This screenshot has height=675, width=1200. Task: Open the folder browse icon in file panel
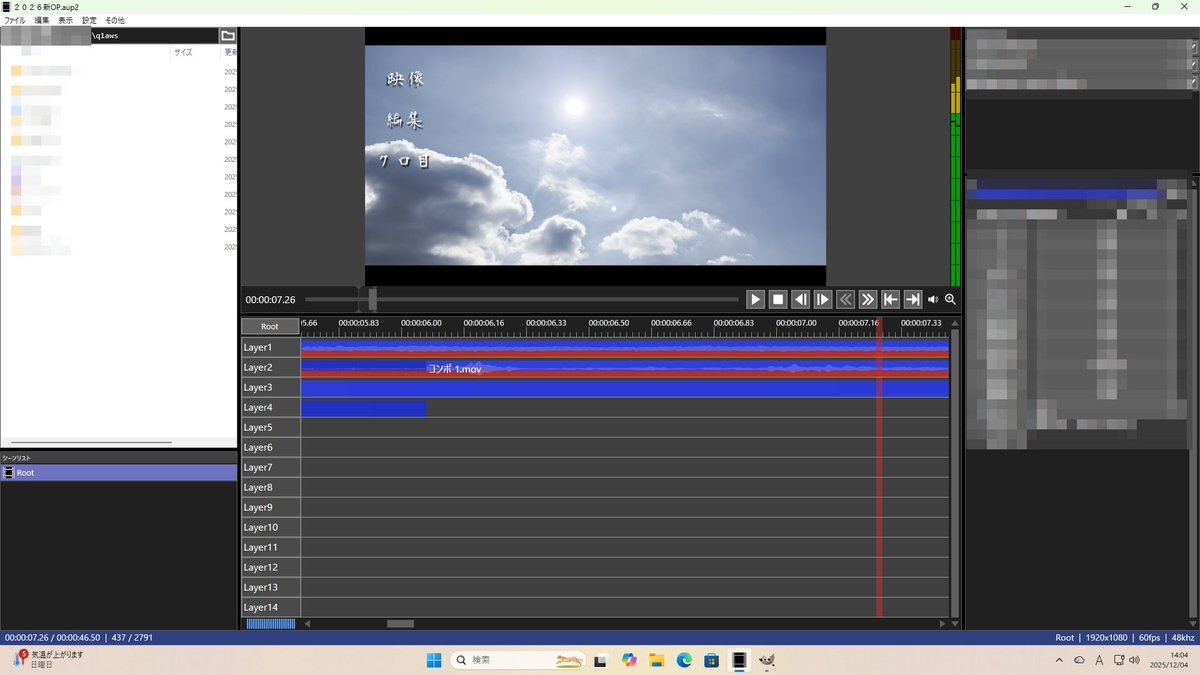[228, 36]
